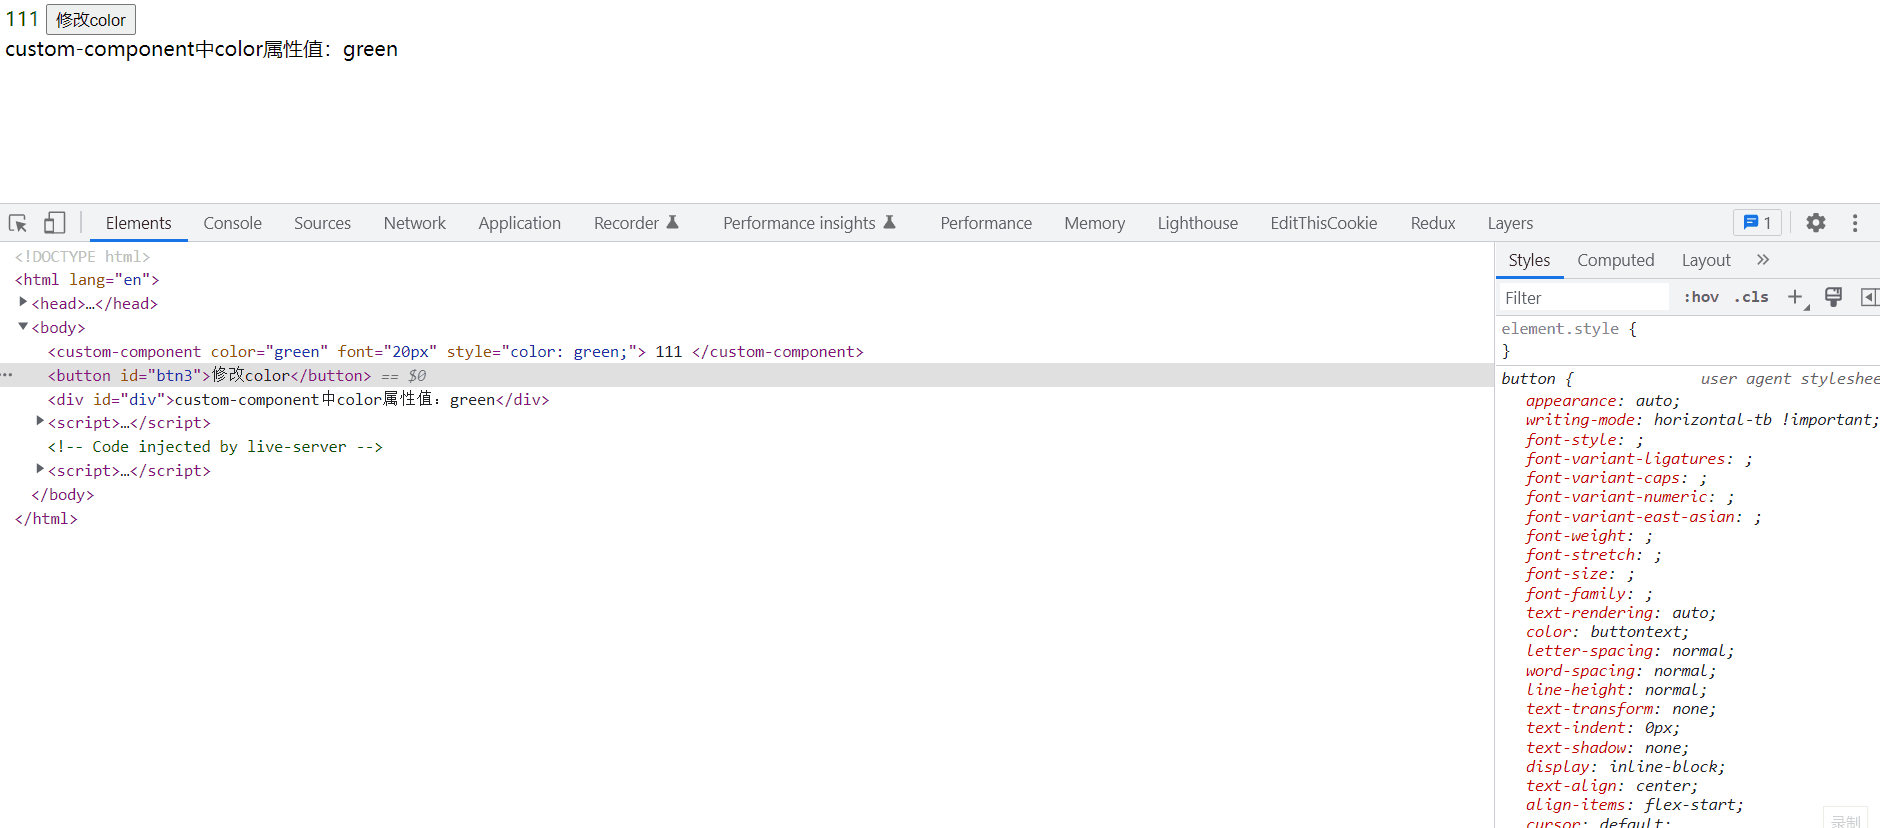
Task: Open DevTools settings gear
Action: click(x=1816, y=223)
